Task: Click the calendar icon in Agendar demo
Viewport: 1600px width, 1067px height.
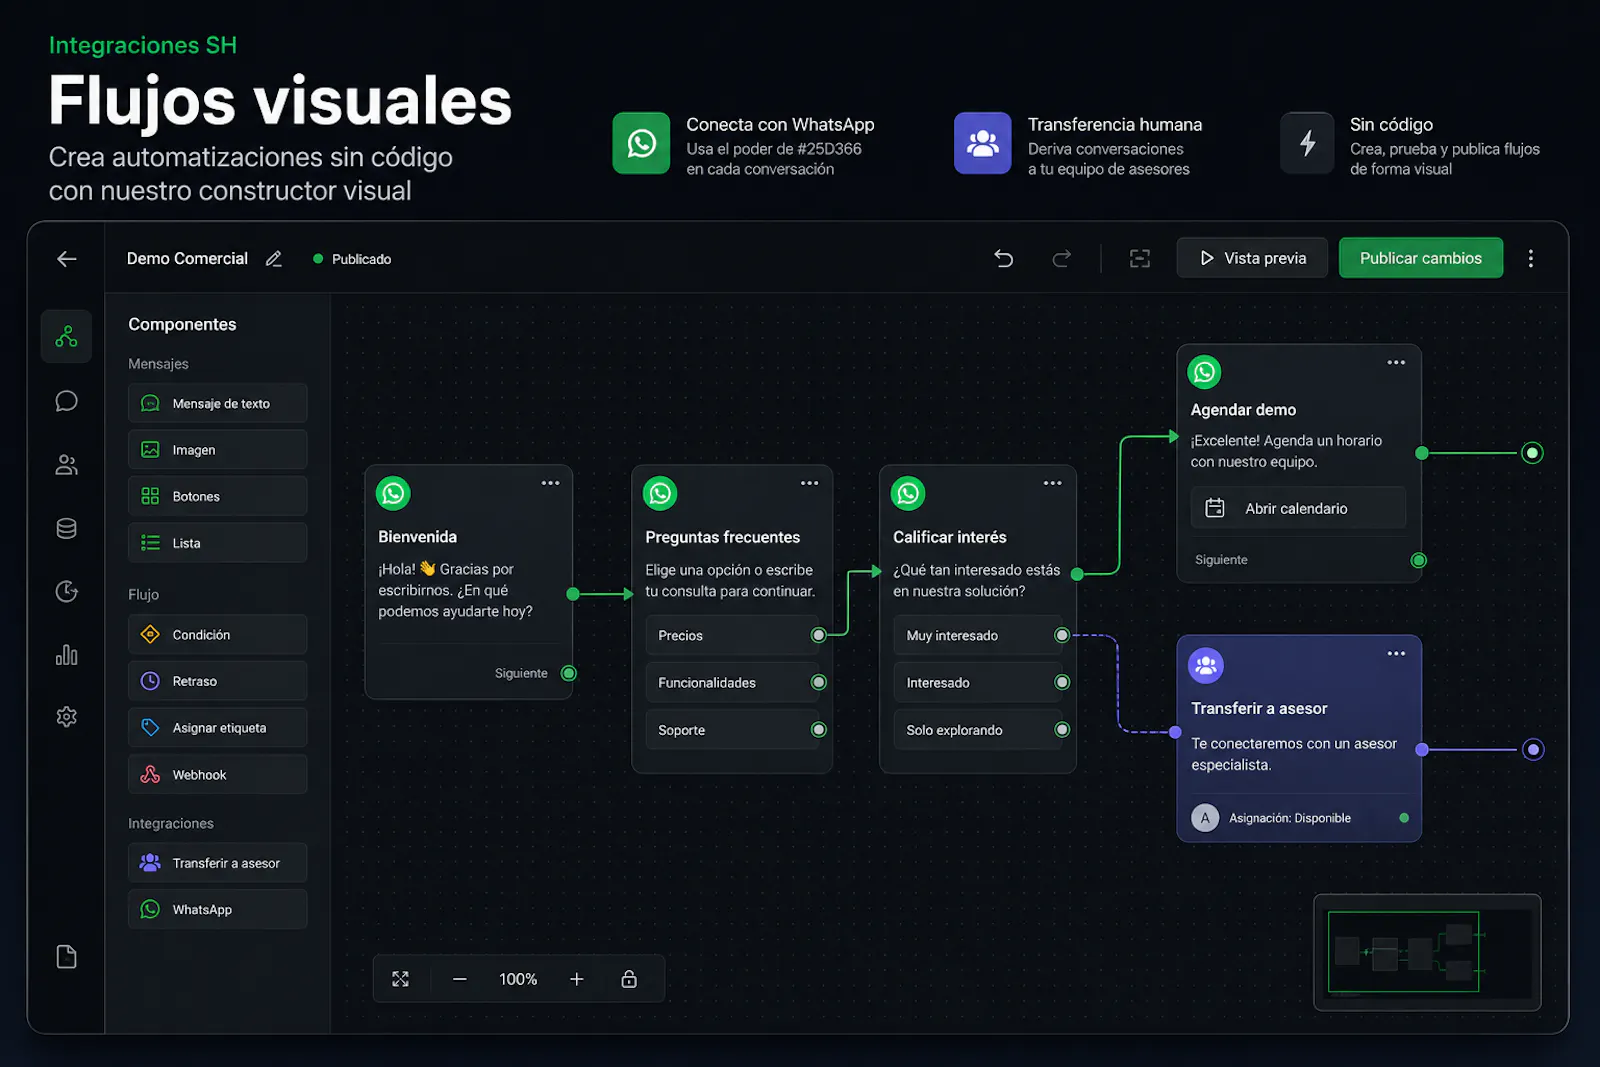Action: 1215,508
